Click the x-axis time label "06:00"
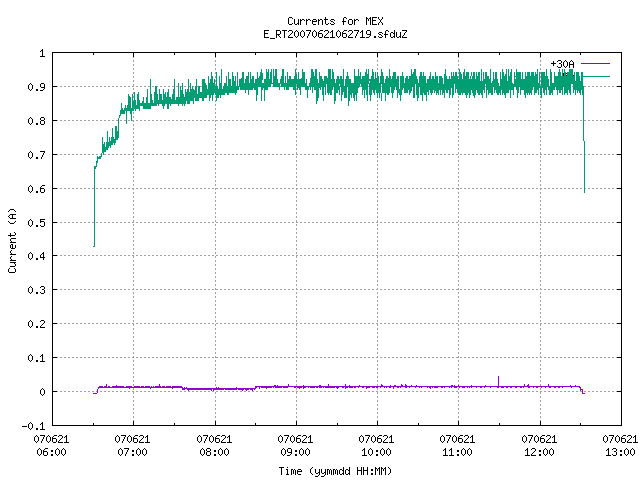640x480 pixels. 51,452
